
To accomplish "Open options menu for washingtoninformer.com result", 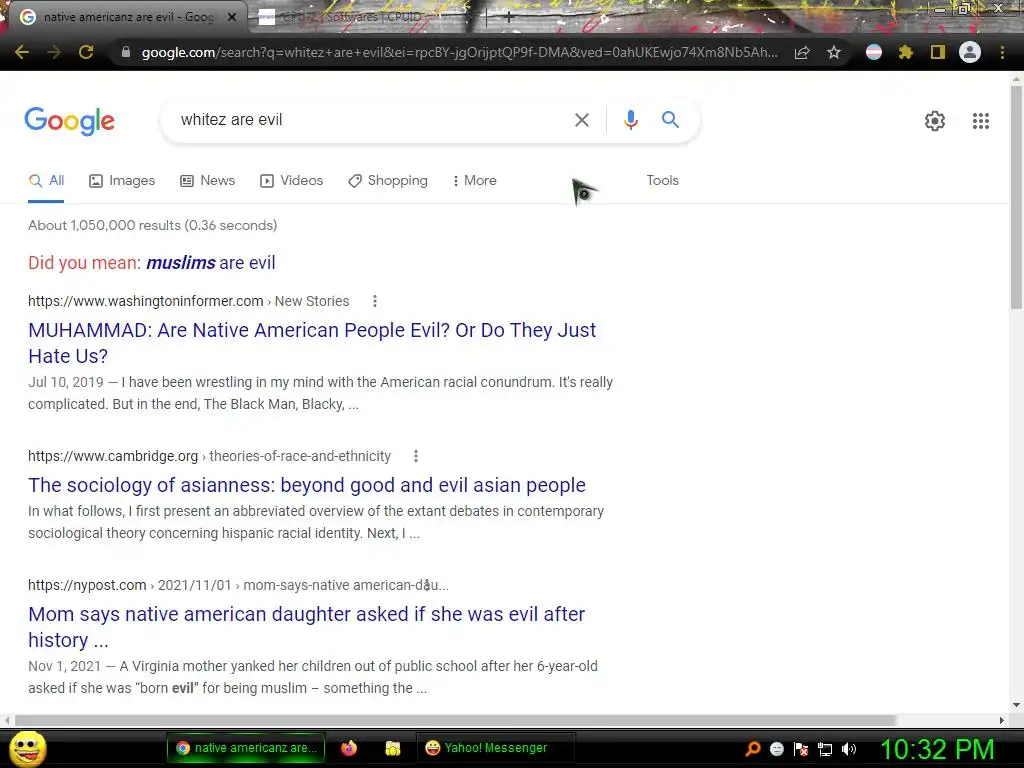I will (x=374, y=301).
